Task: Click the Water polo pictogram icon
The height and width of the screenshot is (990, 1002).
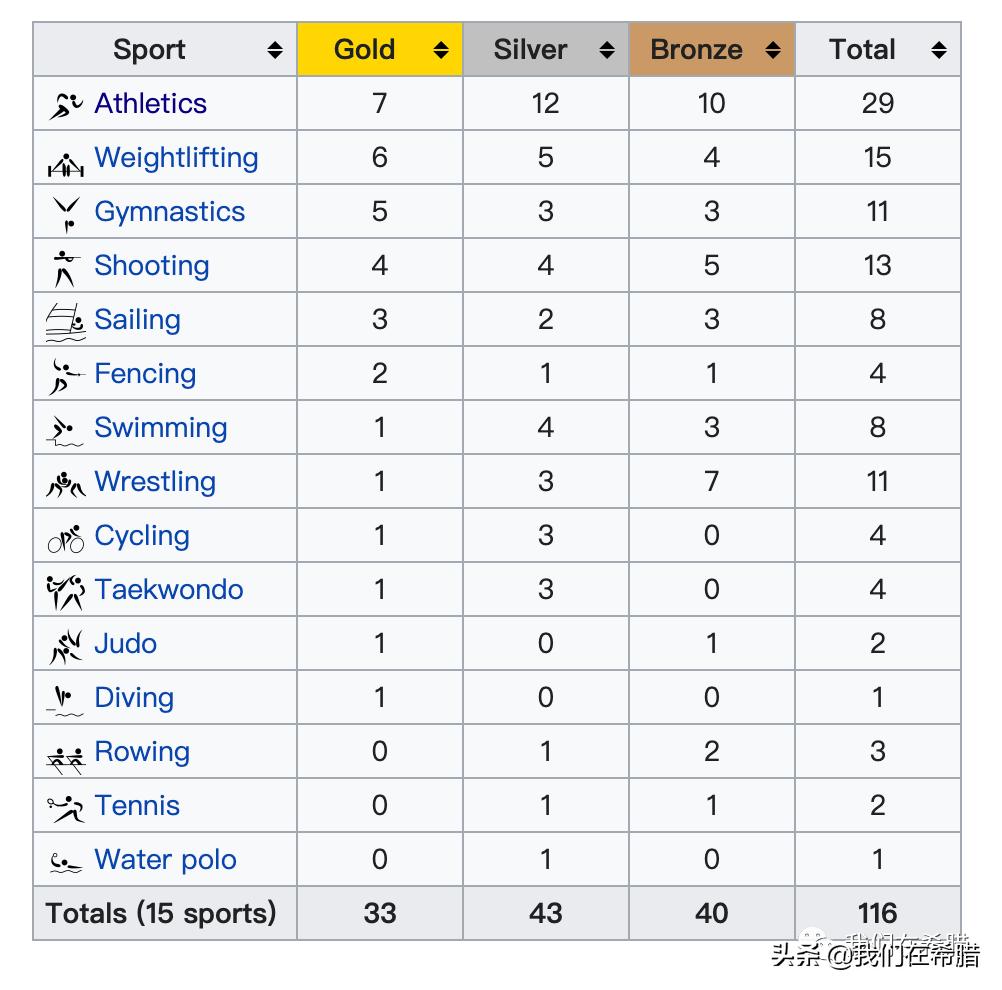Action: (x=66, y=862)
